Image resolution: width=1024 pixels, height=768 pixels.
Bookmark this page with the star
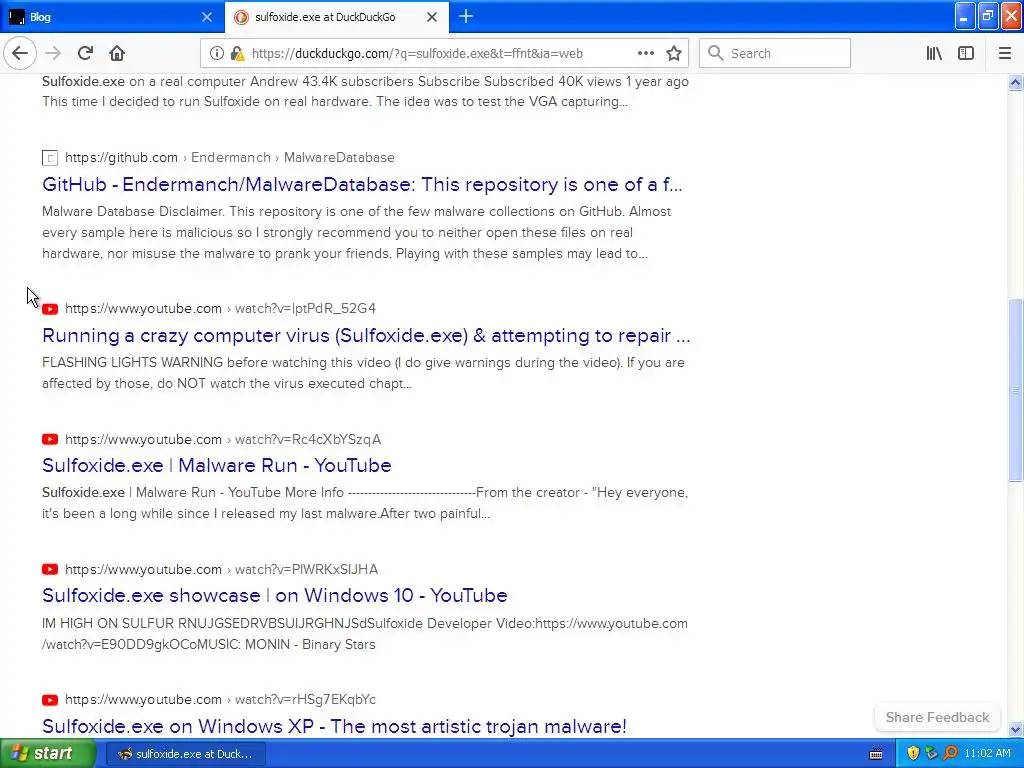click(x=674, y=54)
